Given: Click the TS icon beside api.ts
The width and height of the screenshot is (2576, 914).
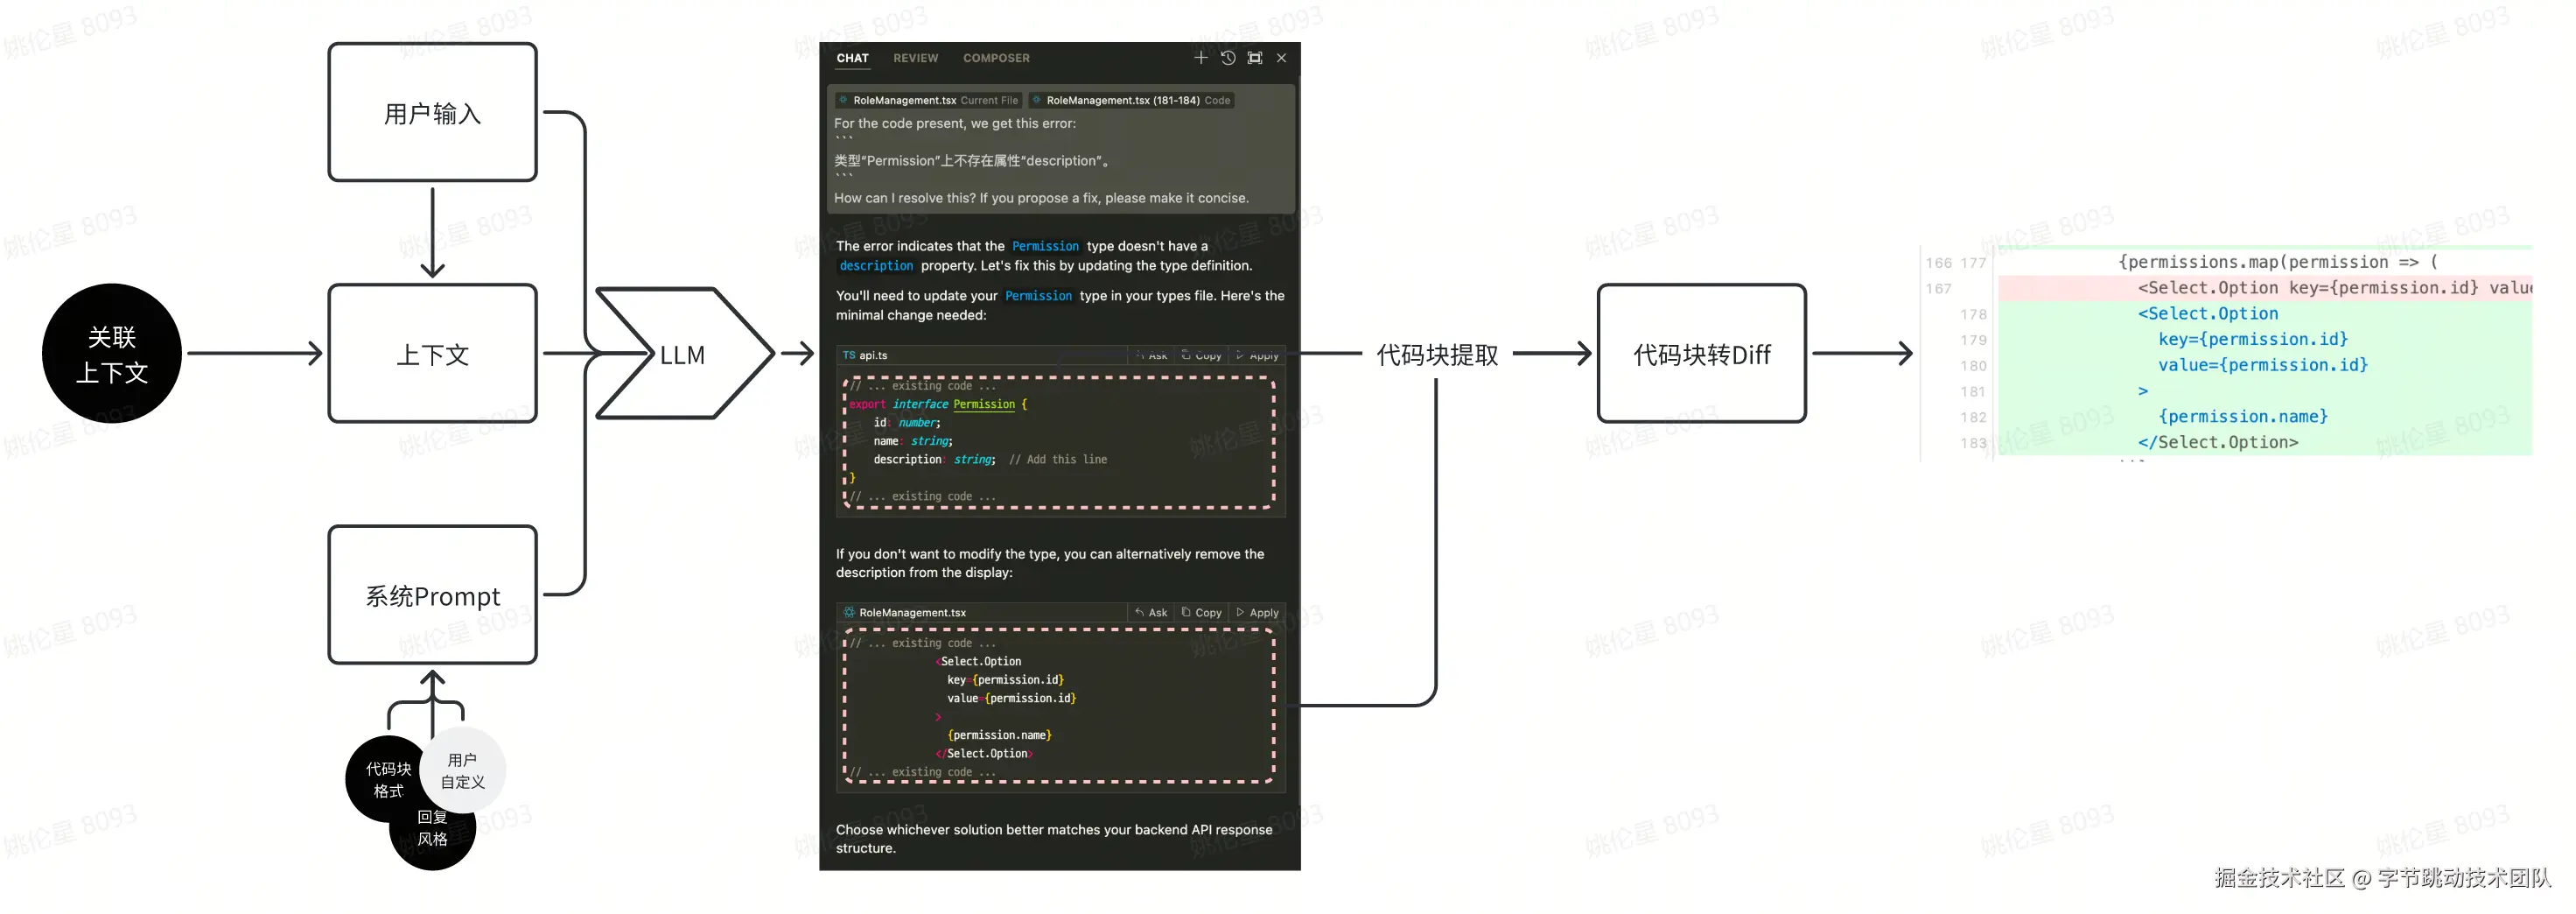Looking at the screenshot, I should 849,355.
